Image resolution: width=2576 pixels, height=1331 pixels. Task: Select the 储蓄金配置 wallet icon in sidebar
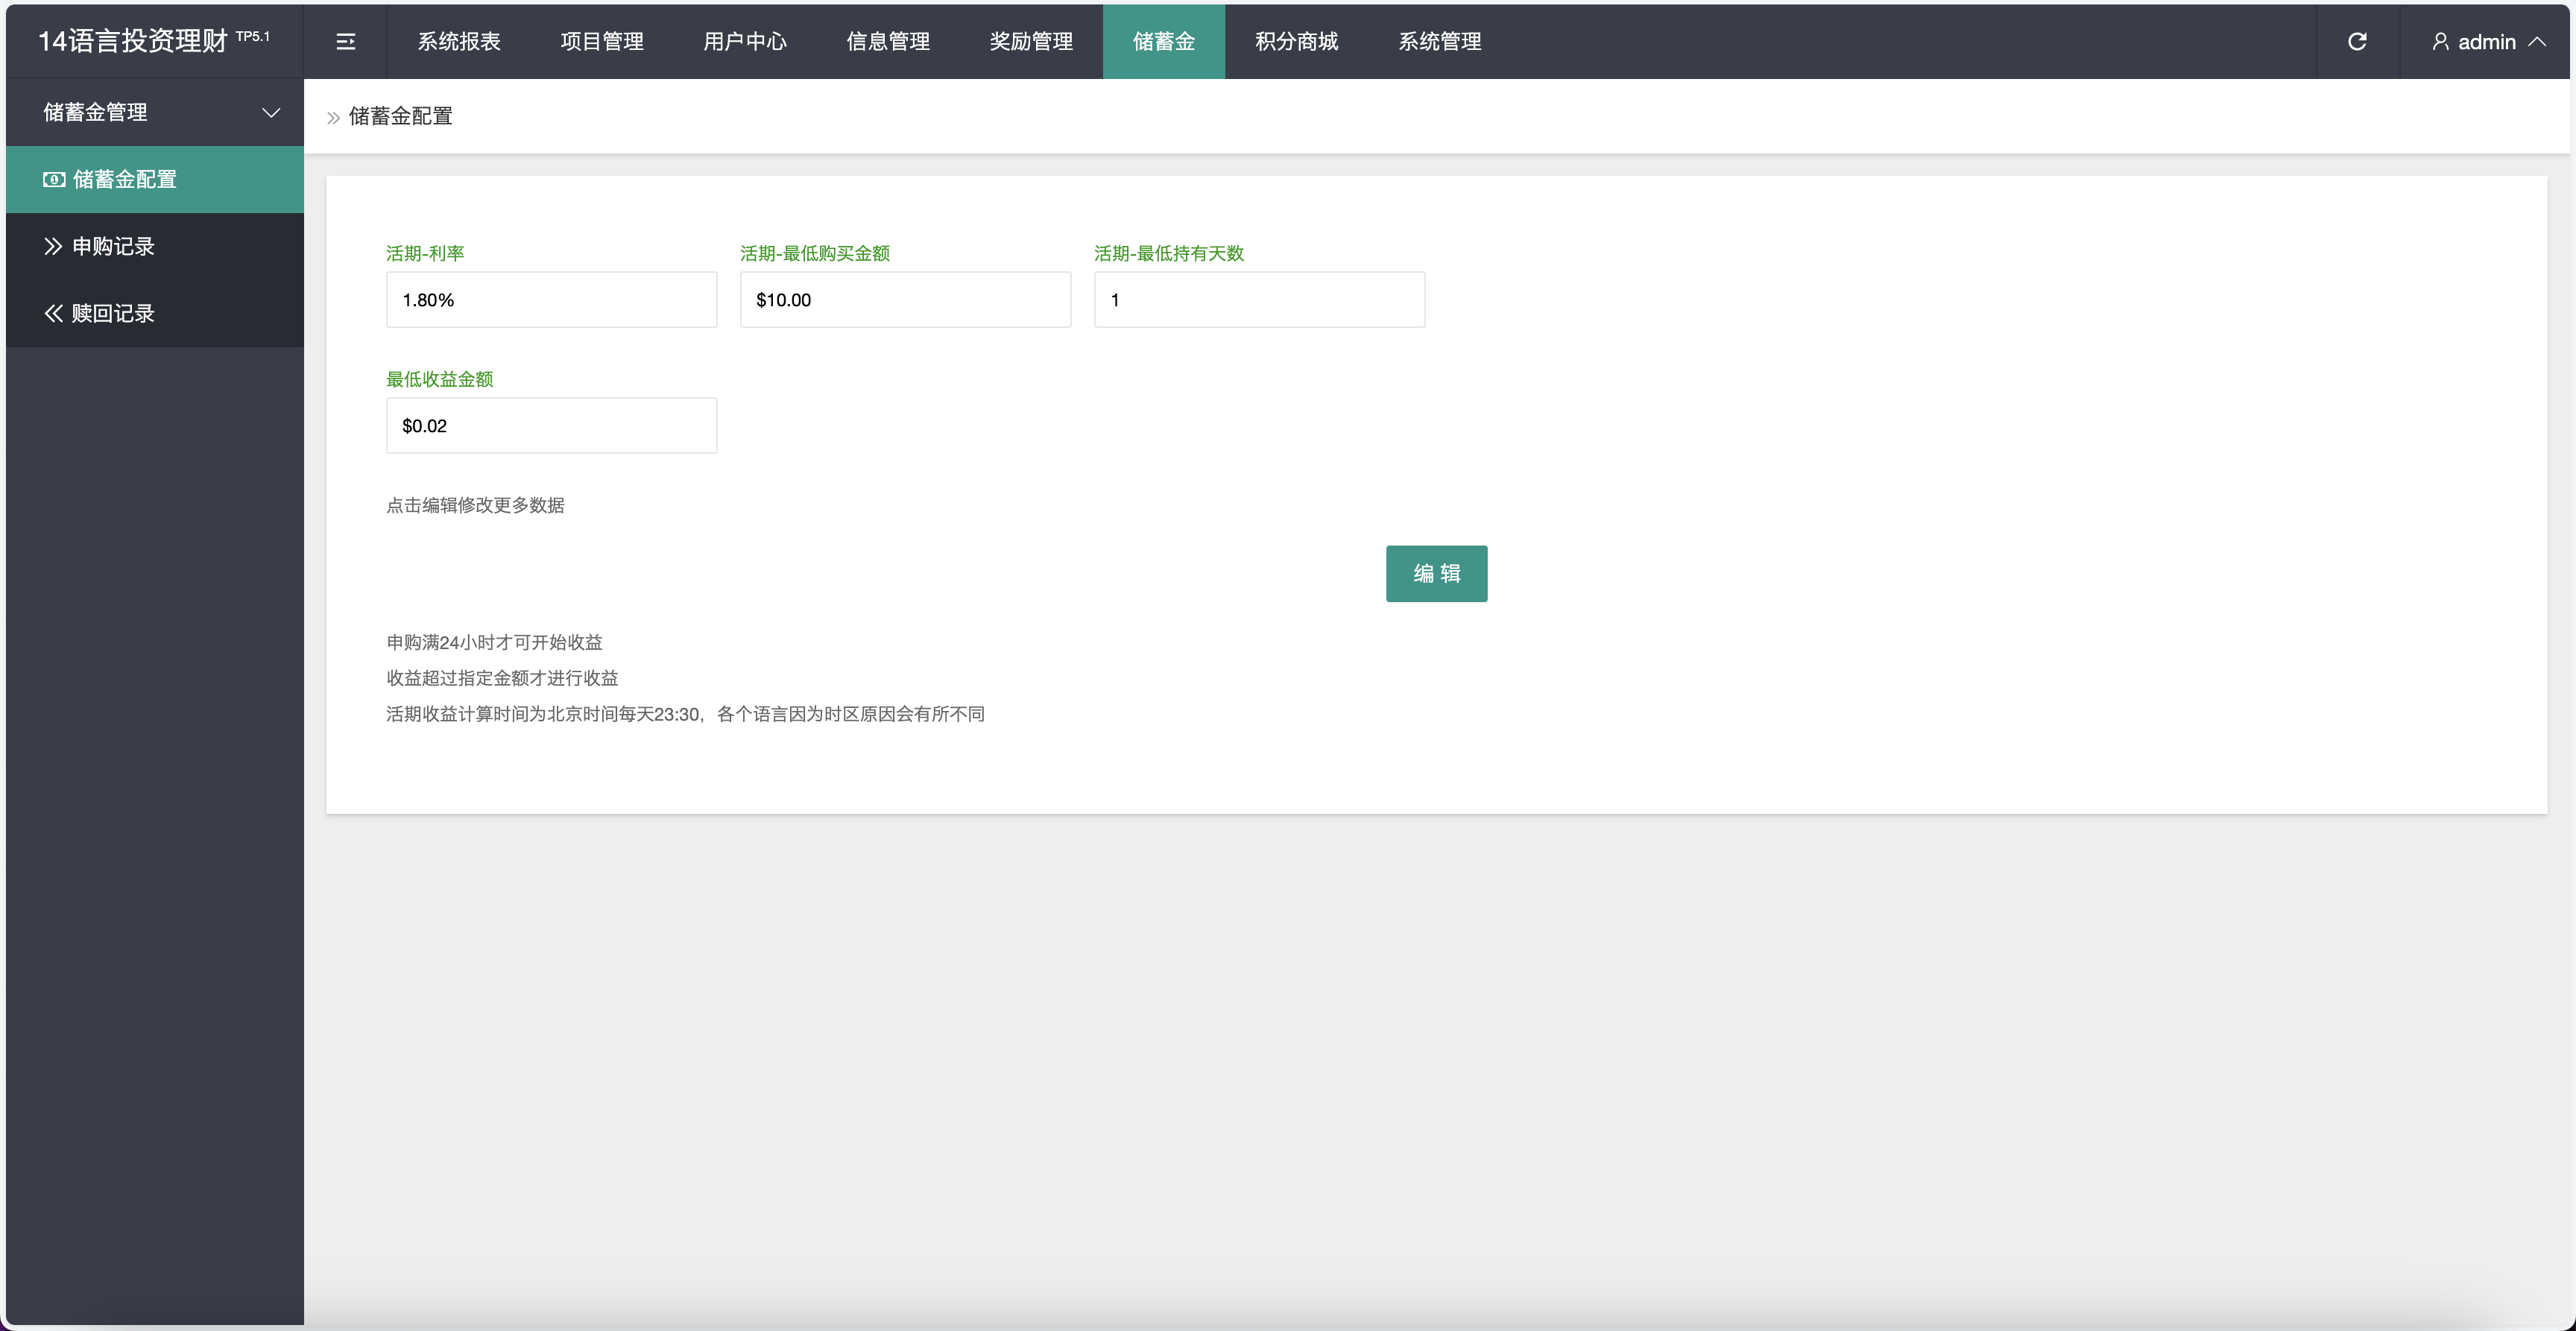(x=52, y=179)
